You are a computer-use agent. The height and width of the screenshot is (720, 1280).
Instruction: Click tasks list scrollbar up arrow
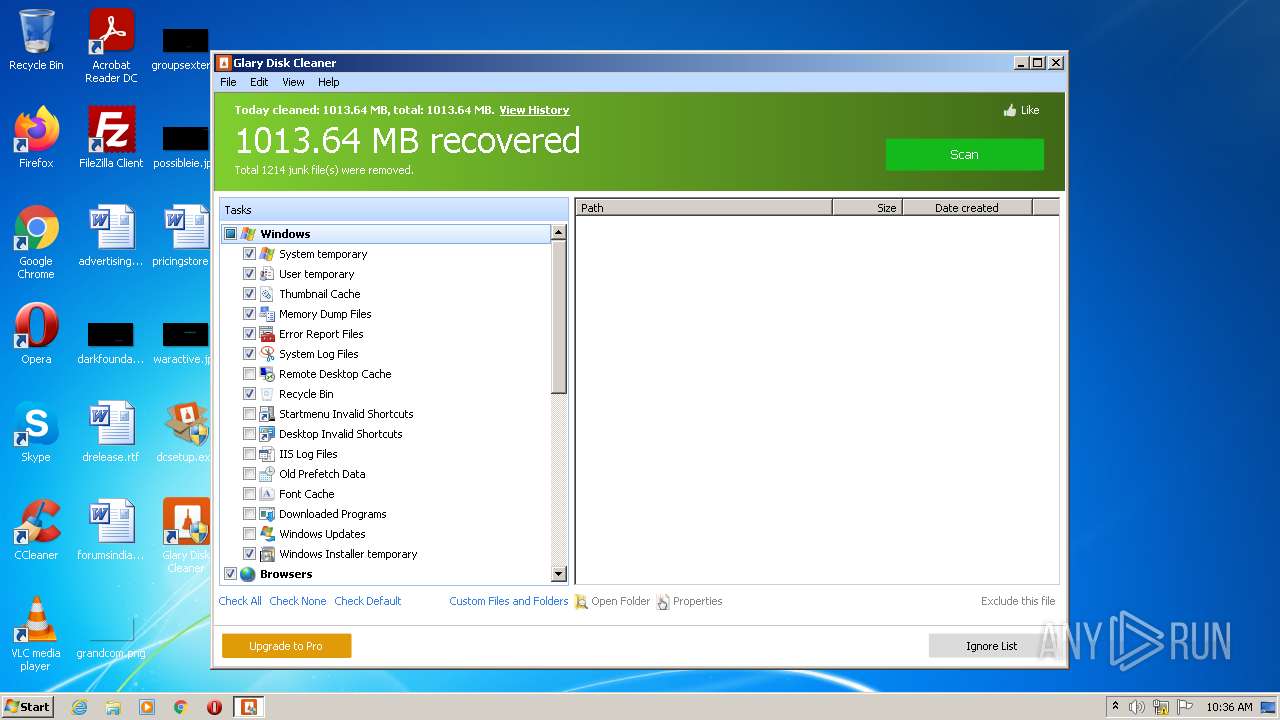(559, 232)
